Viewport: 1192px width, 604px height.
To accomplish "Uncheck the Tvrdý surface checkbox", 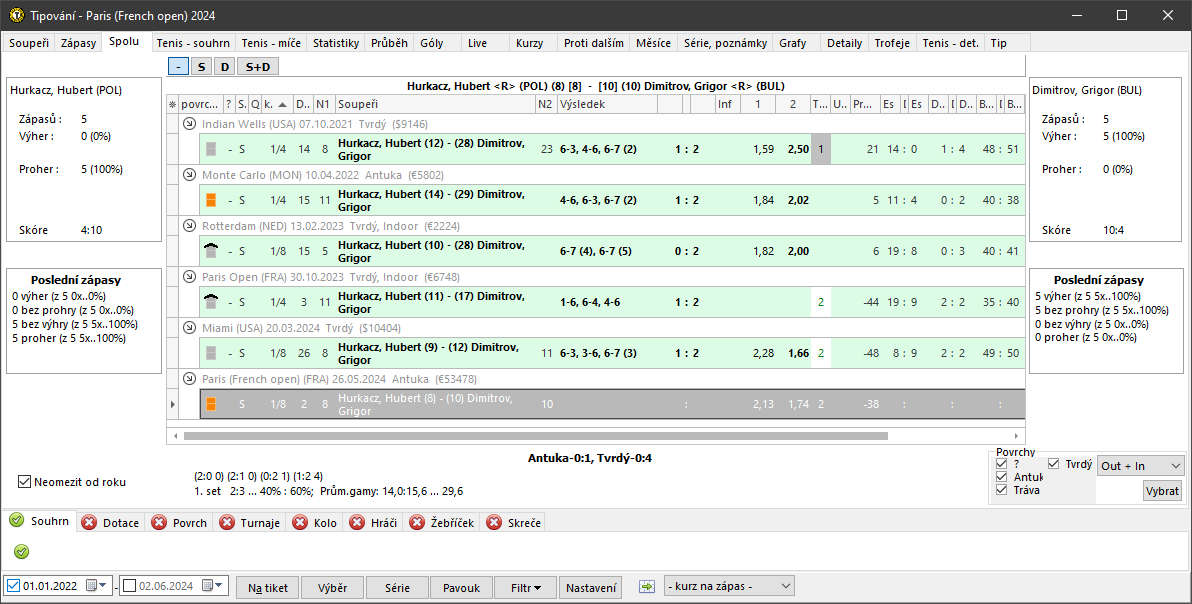I will [1054, 464].
